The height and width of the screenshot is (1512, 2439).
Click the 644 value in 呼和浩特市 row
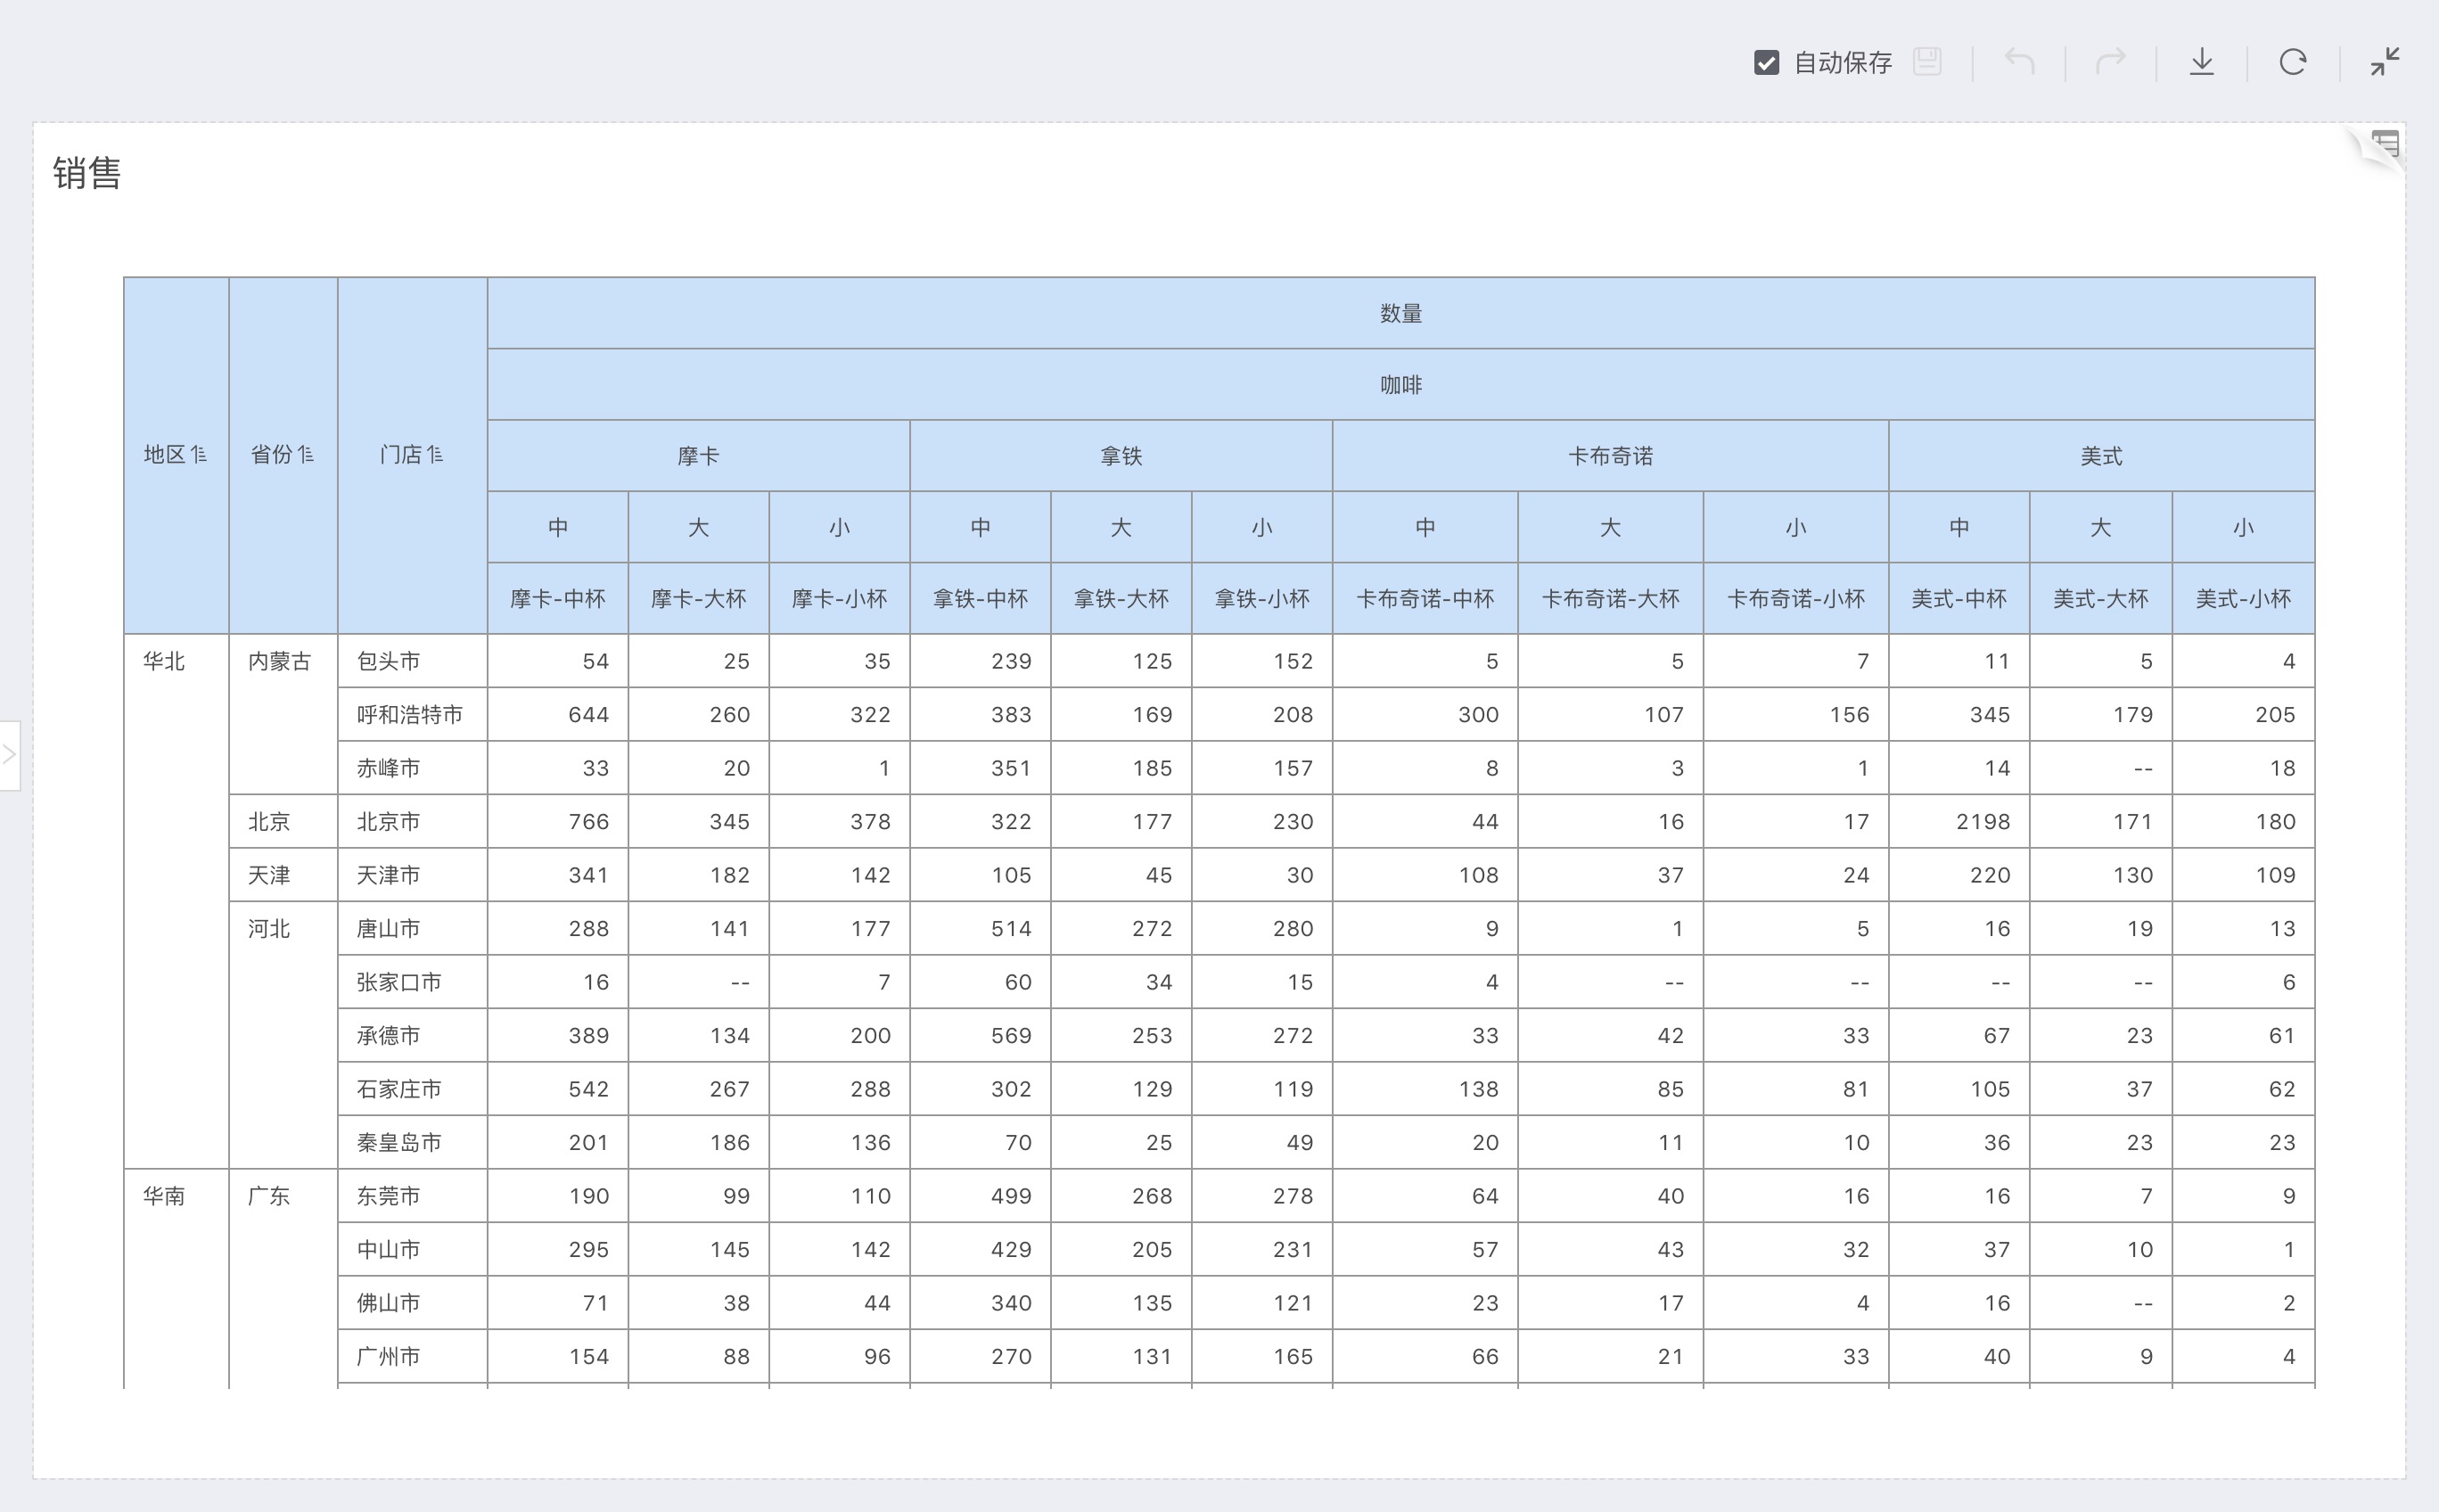coord(588,715)
